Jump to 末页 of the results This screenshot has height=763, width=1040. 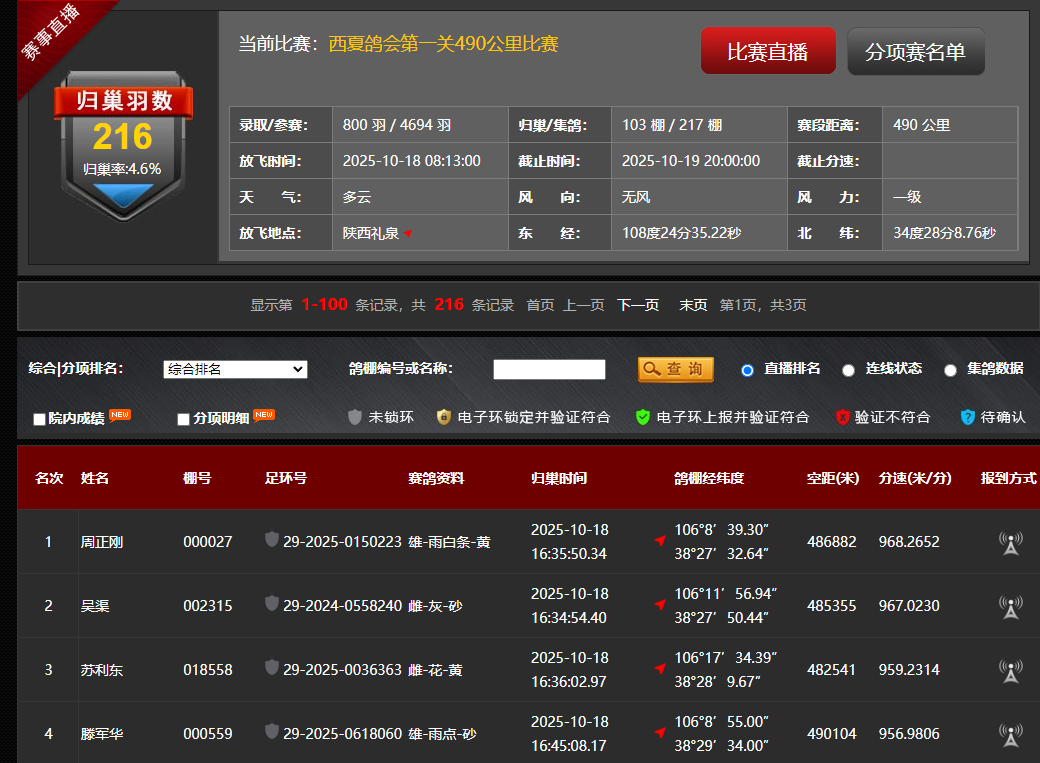[x=693, y=305]
